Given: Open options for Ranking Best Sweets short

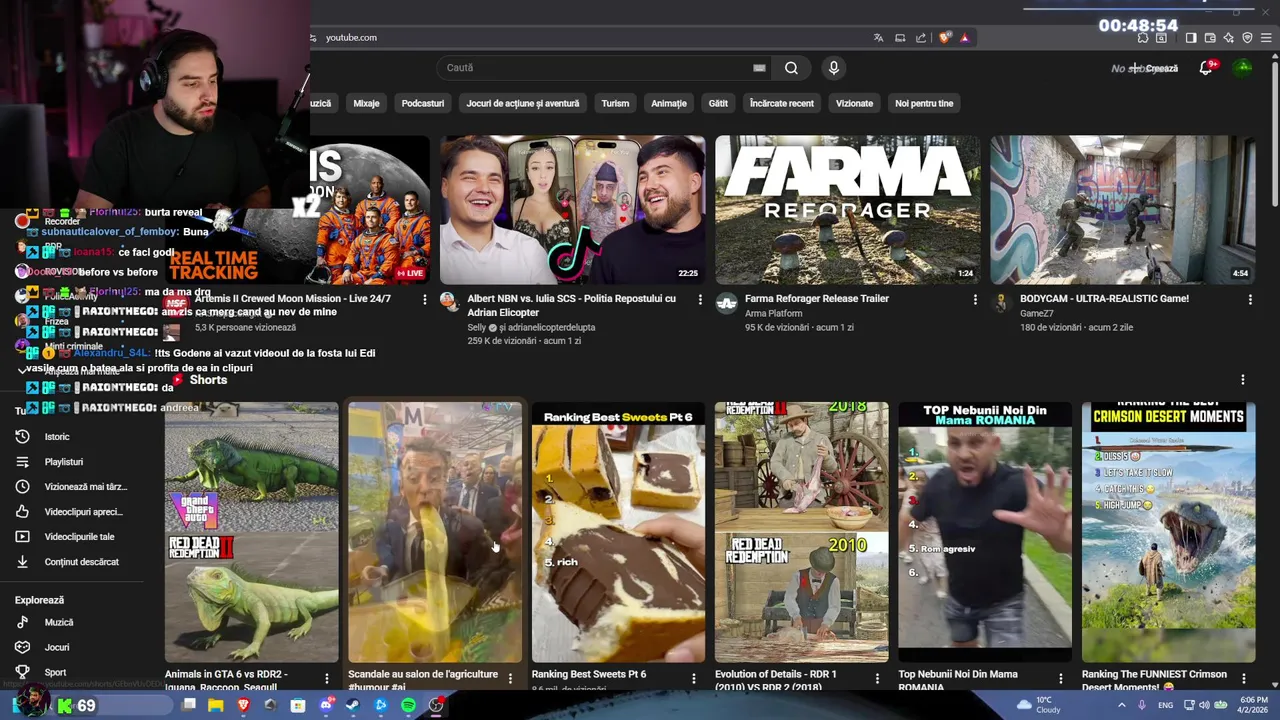Looking at the screenshot, I should point(694,679).
